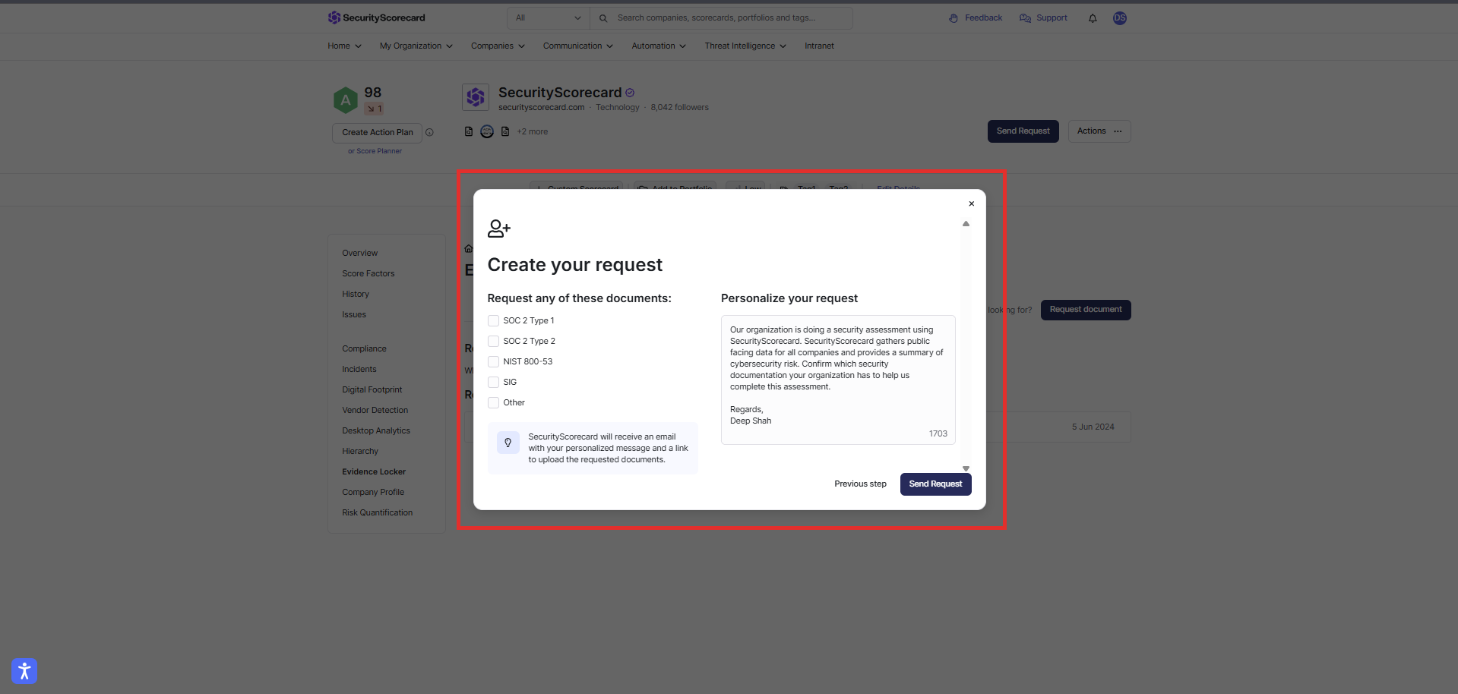This screenshot has width=1458, height=694.
Task: Click the first document badge under company name
Action: pos(469,131)
